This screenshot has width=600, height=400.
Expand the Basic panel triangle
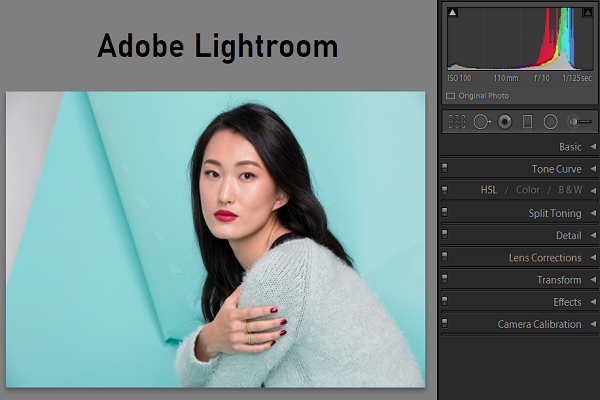click(593, 147)
